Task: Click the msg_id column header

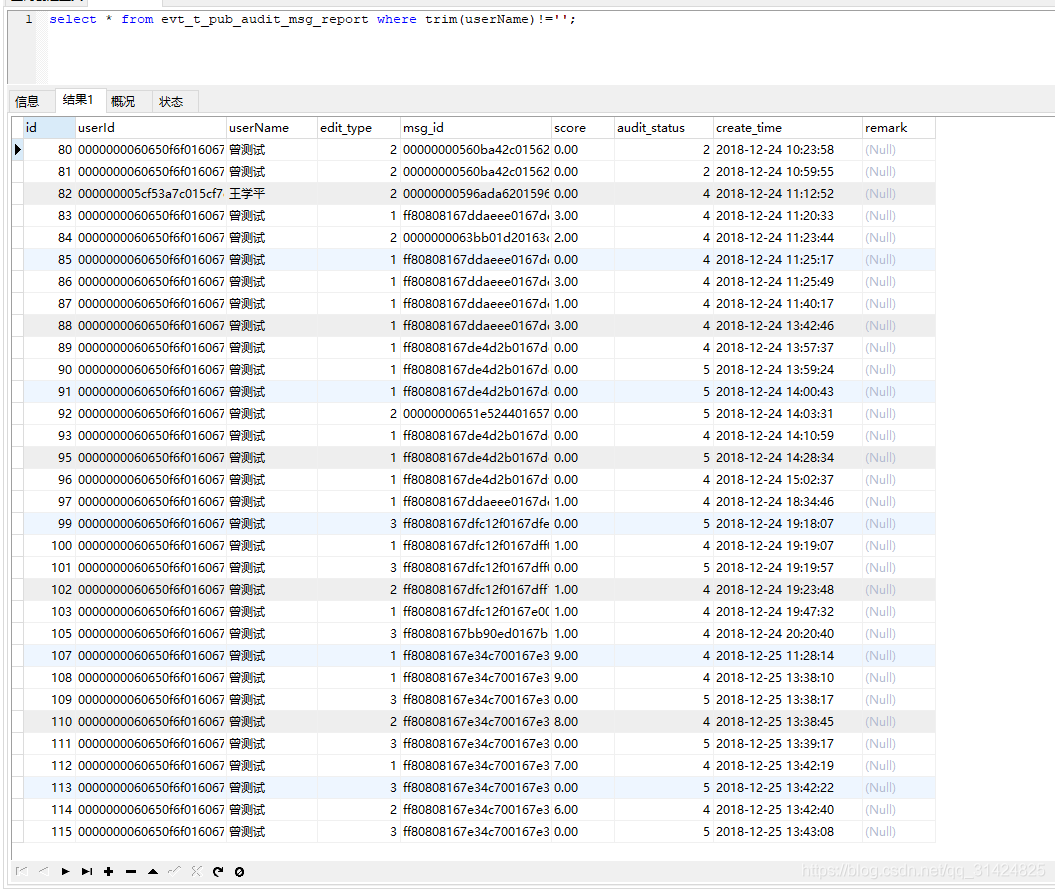Action: click(x=476, y=128)
